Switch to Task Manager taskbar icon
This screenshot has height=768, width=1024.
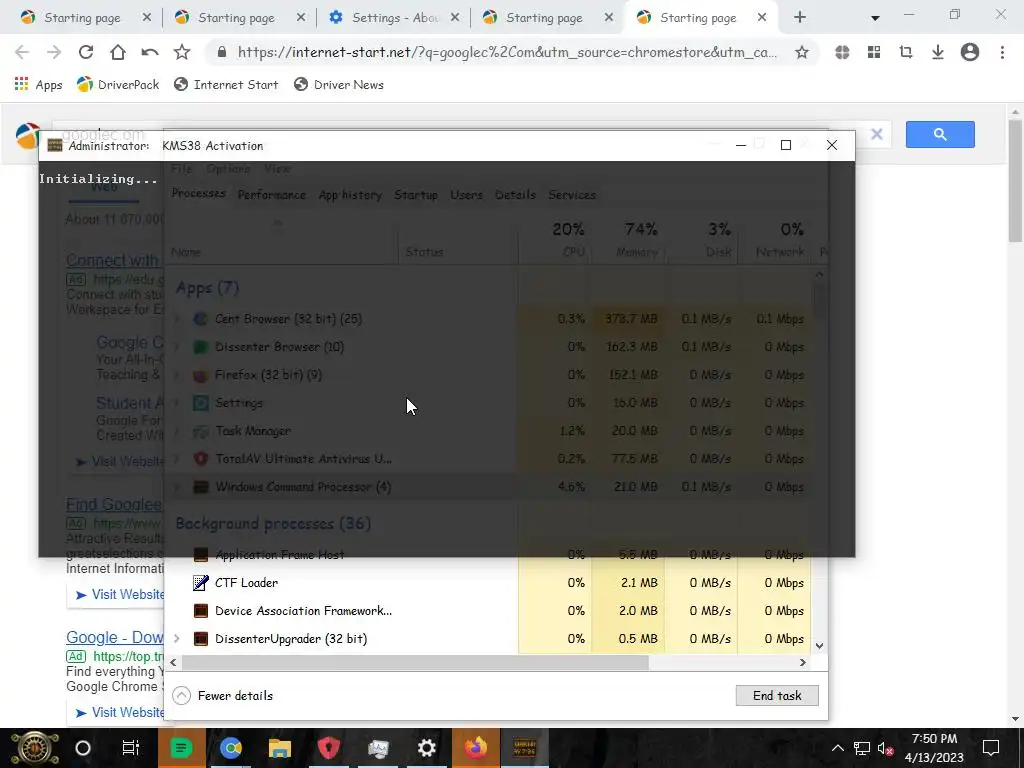coord(377,748)
